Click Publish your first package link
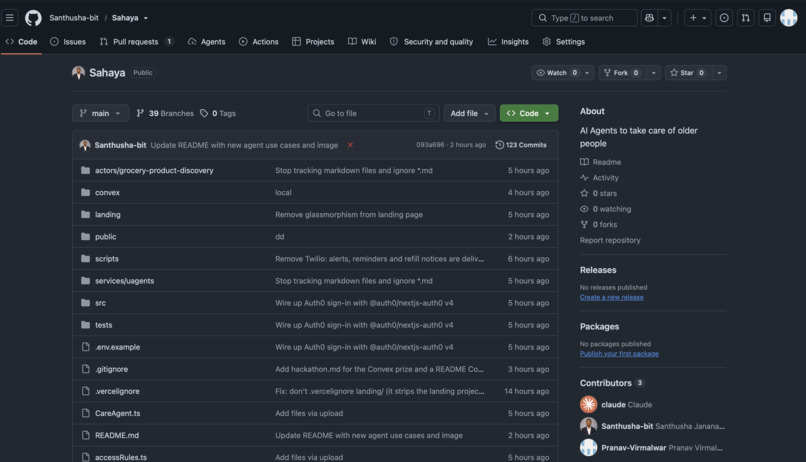 [x=619, y=354]
